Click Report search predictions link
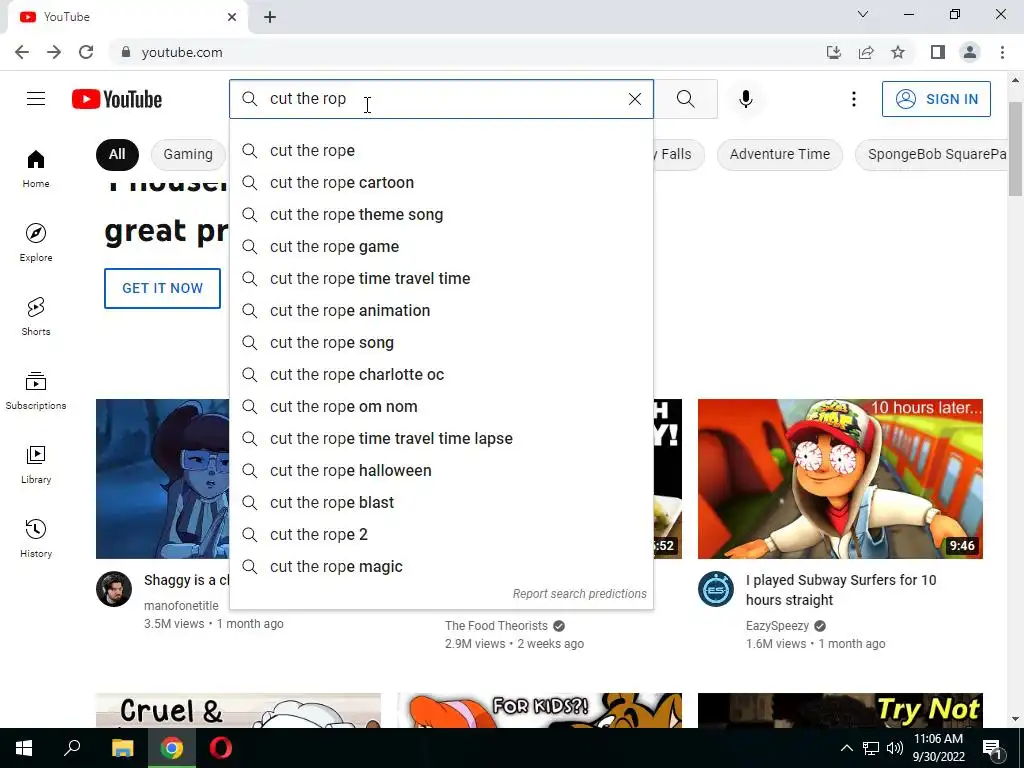Image resolution: width=1024 pixels, height=768 pixels. click(x=579, y=594)
